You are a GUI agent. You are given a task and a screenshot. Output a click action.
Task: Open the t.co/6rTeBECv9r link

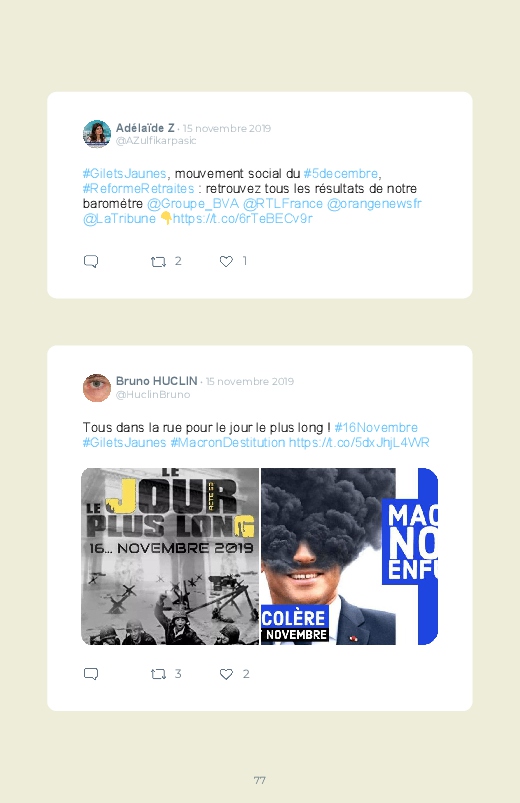coord(242,219)
